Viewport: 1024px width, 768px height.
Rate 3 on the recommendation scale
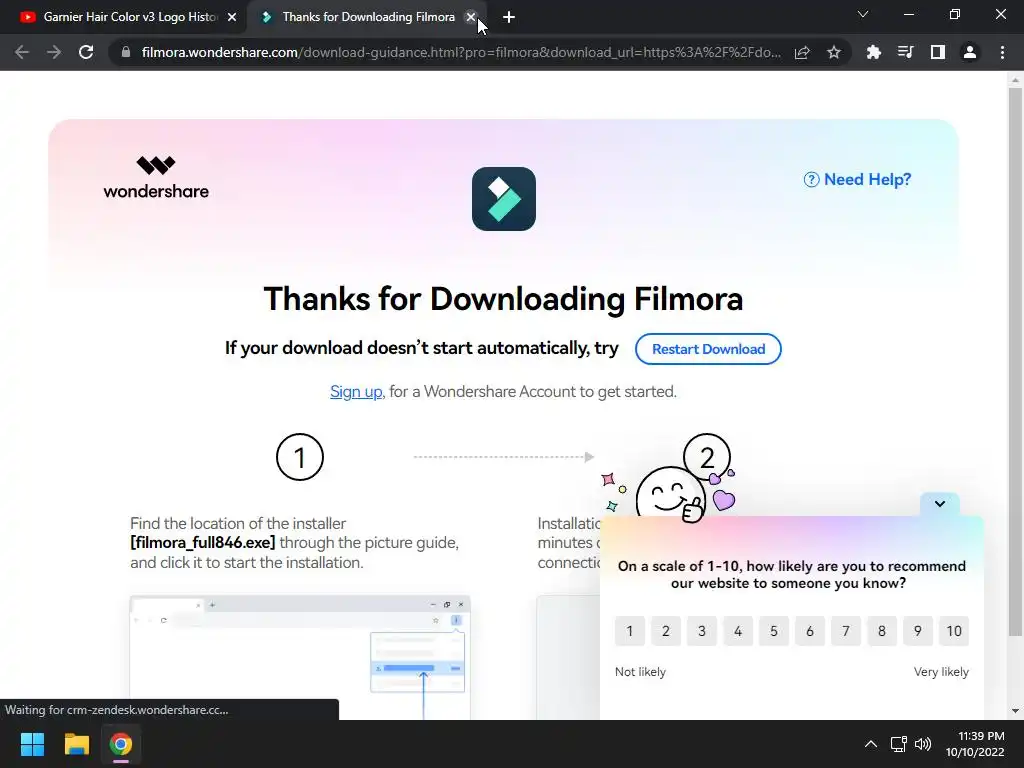coord(701,631)
